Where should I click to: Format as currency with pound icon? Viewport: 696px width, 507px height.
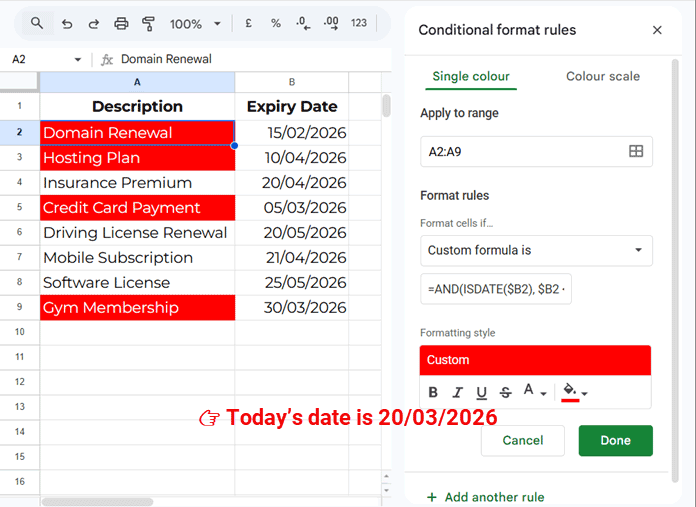click(249, 23)
